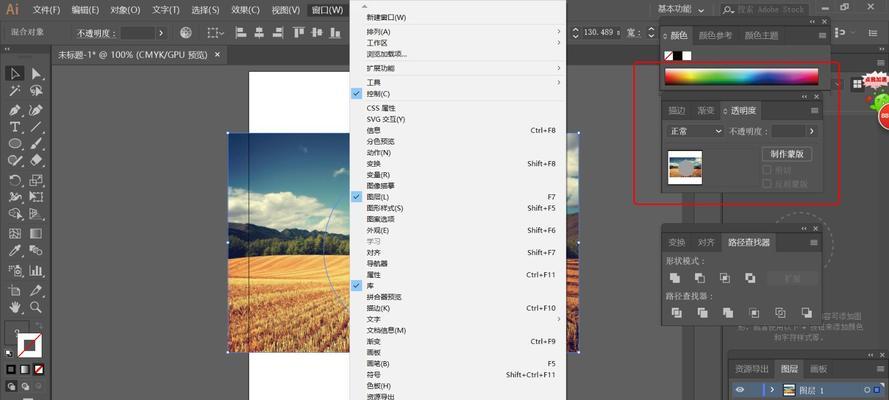889x400 pixels.
Task: Open the 扩展功能 submenu
Action: click(458, 68)
